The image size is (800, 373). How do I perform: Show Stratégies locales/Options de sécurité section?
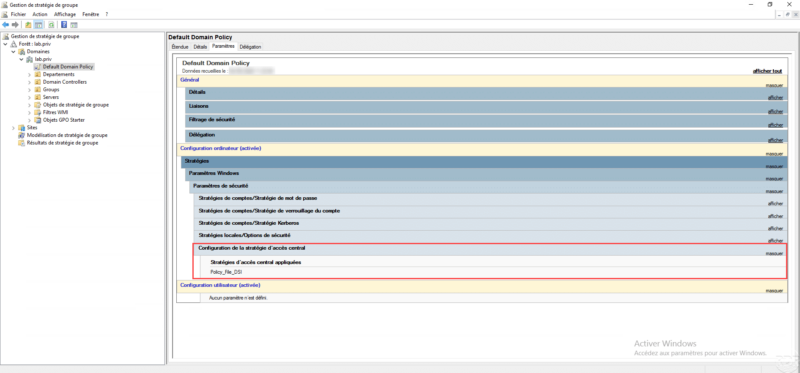[776, 241]
